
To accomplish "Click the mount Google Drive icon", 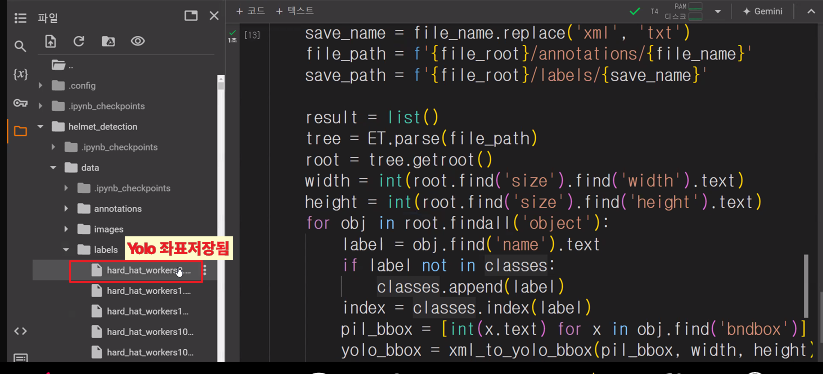I will [108, 41].
